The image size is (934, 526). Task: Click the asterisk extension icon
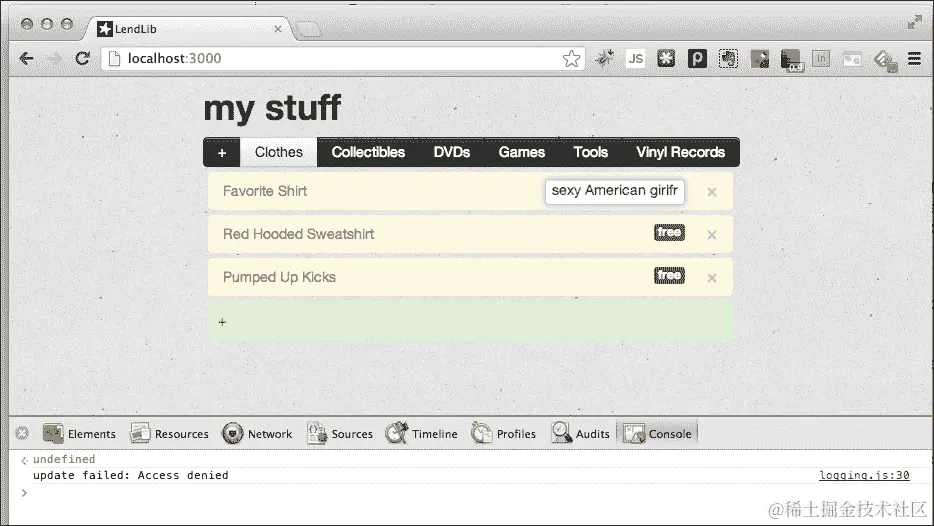666,58
